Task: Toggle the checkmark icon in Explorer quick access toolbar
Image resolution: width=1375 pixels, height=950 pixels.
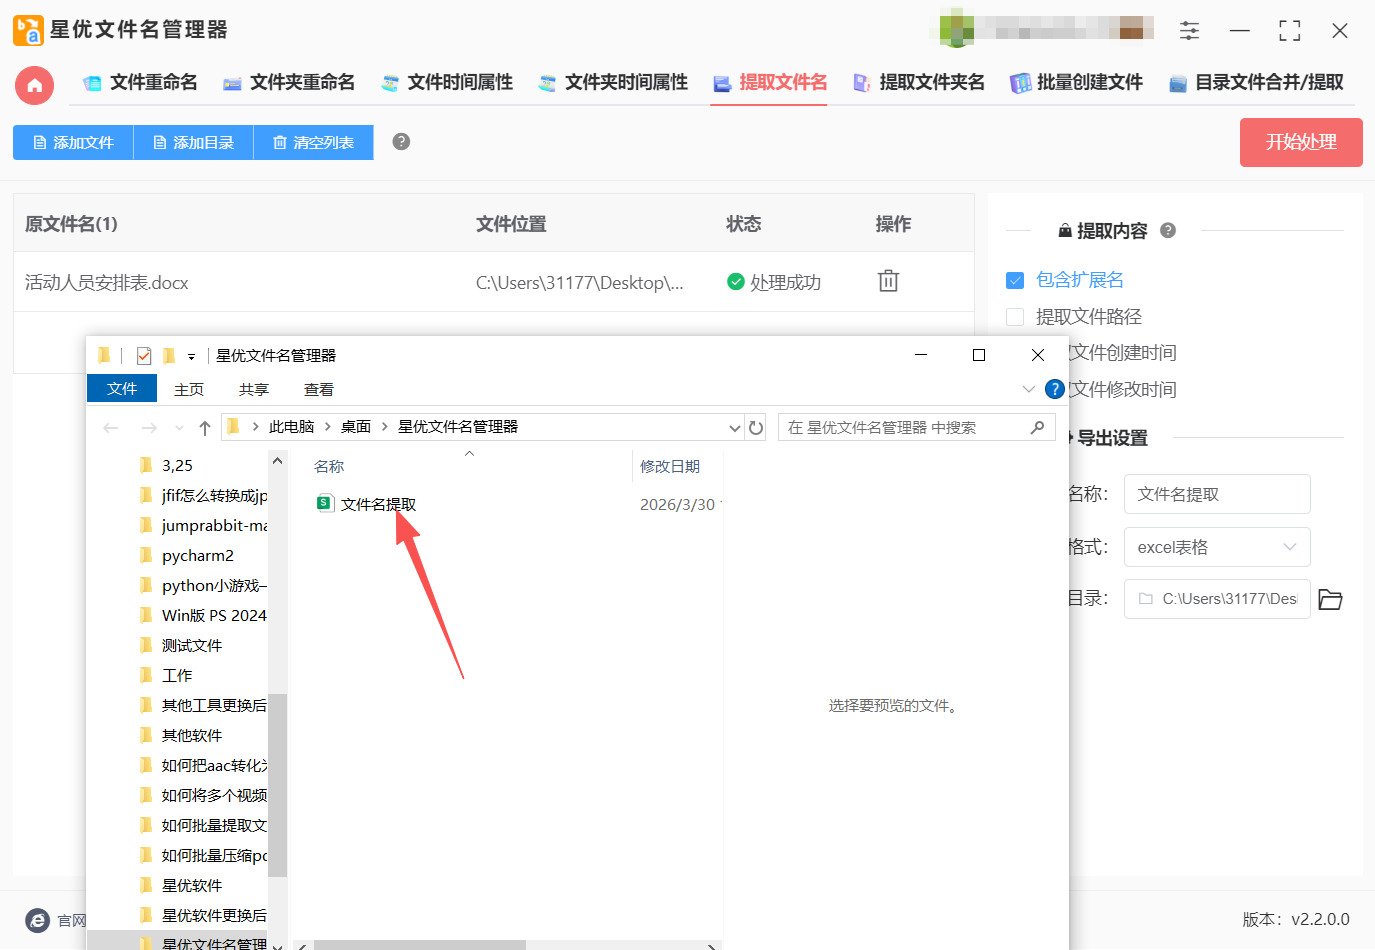Action: pos(144,356)
